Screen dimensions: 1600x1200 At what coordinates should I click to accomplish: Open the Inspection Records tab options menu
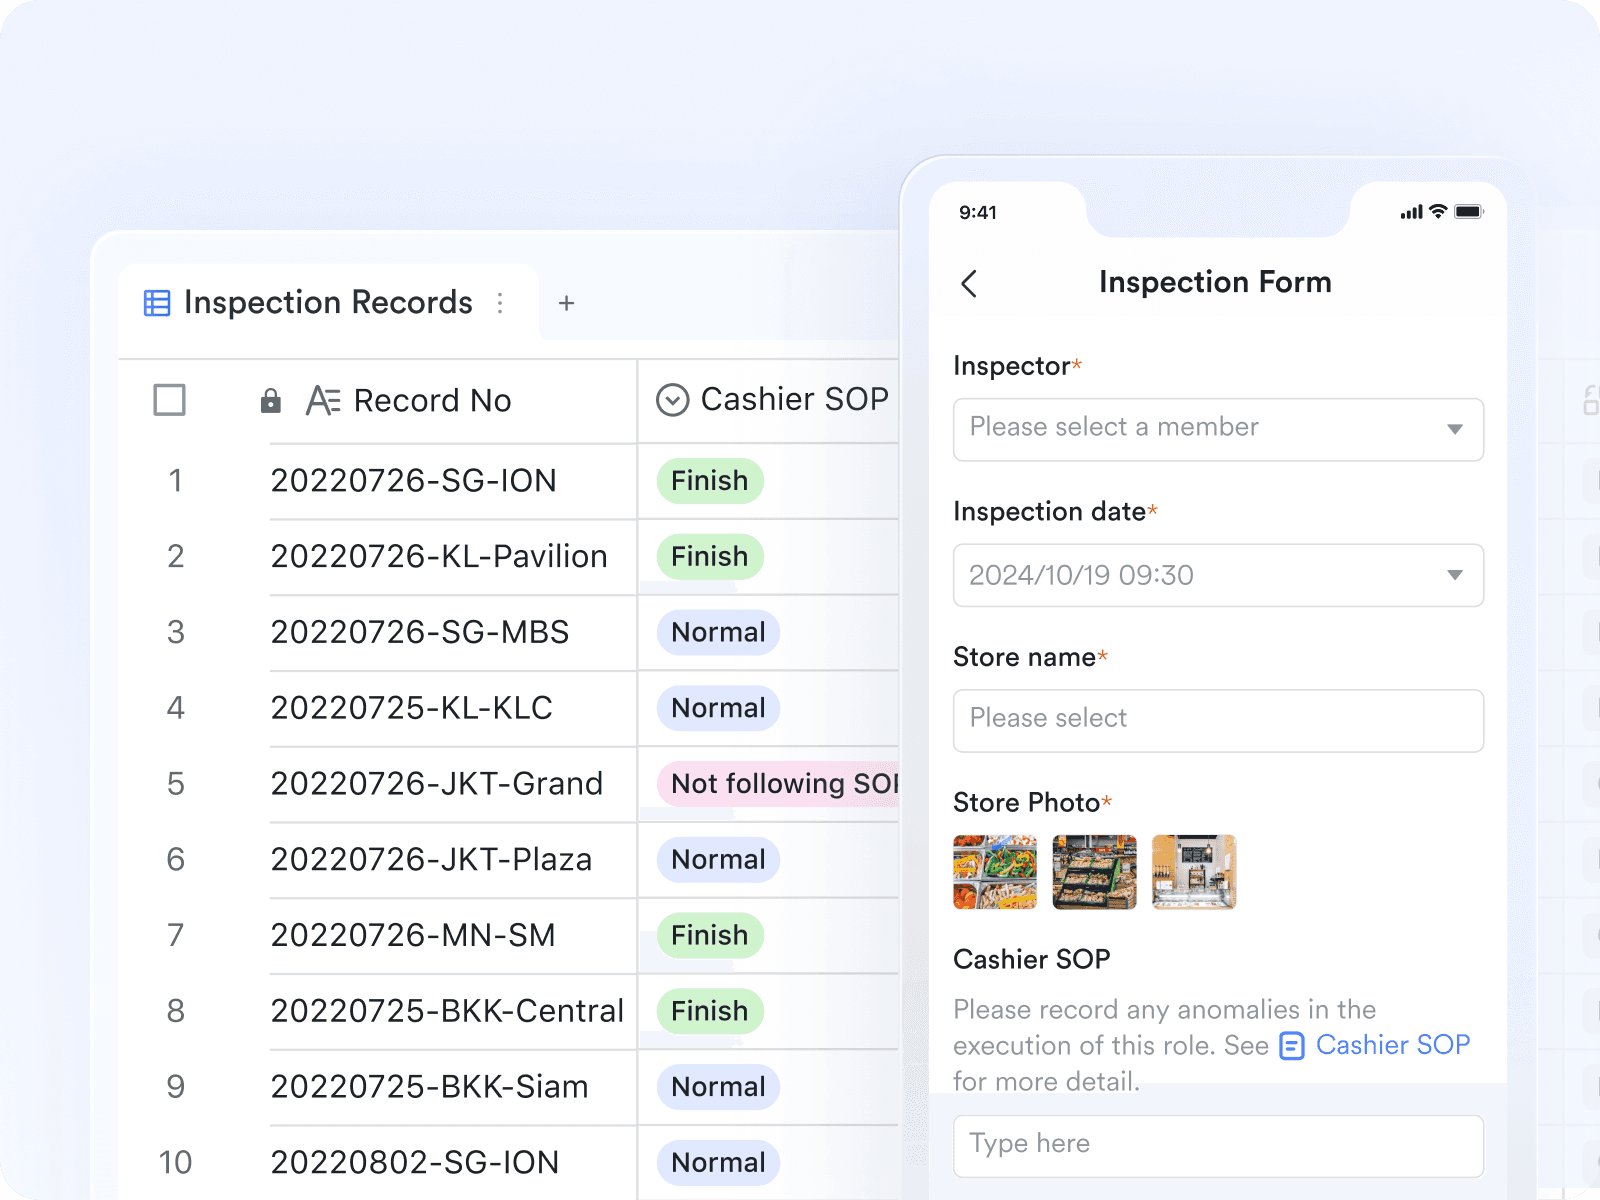500,303
